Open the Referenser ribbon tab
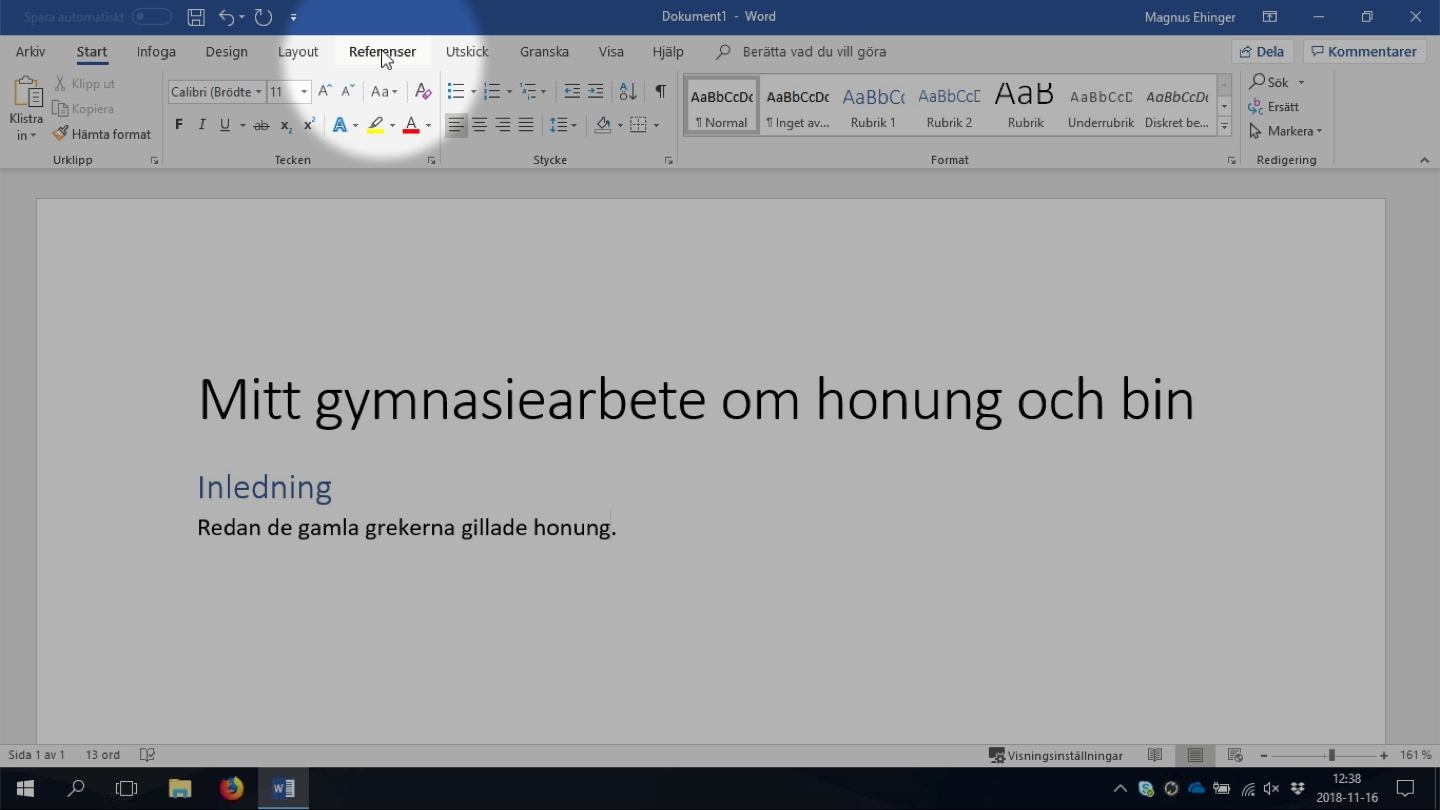Screen dimensions: 1440x810 click(382, 52)
